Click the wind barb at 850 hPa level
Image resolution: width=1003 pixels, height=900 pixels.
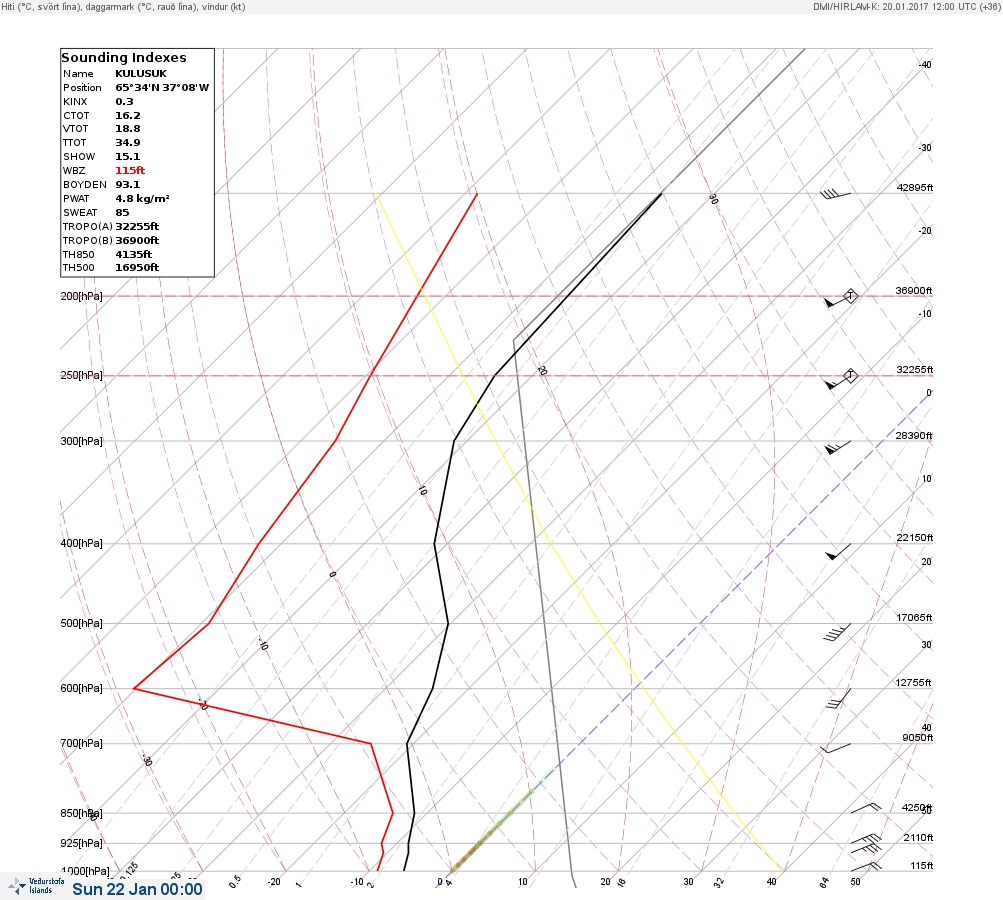click(866, 809)
